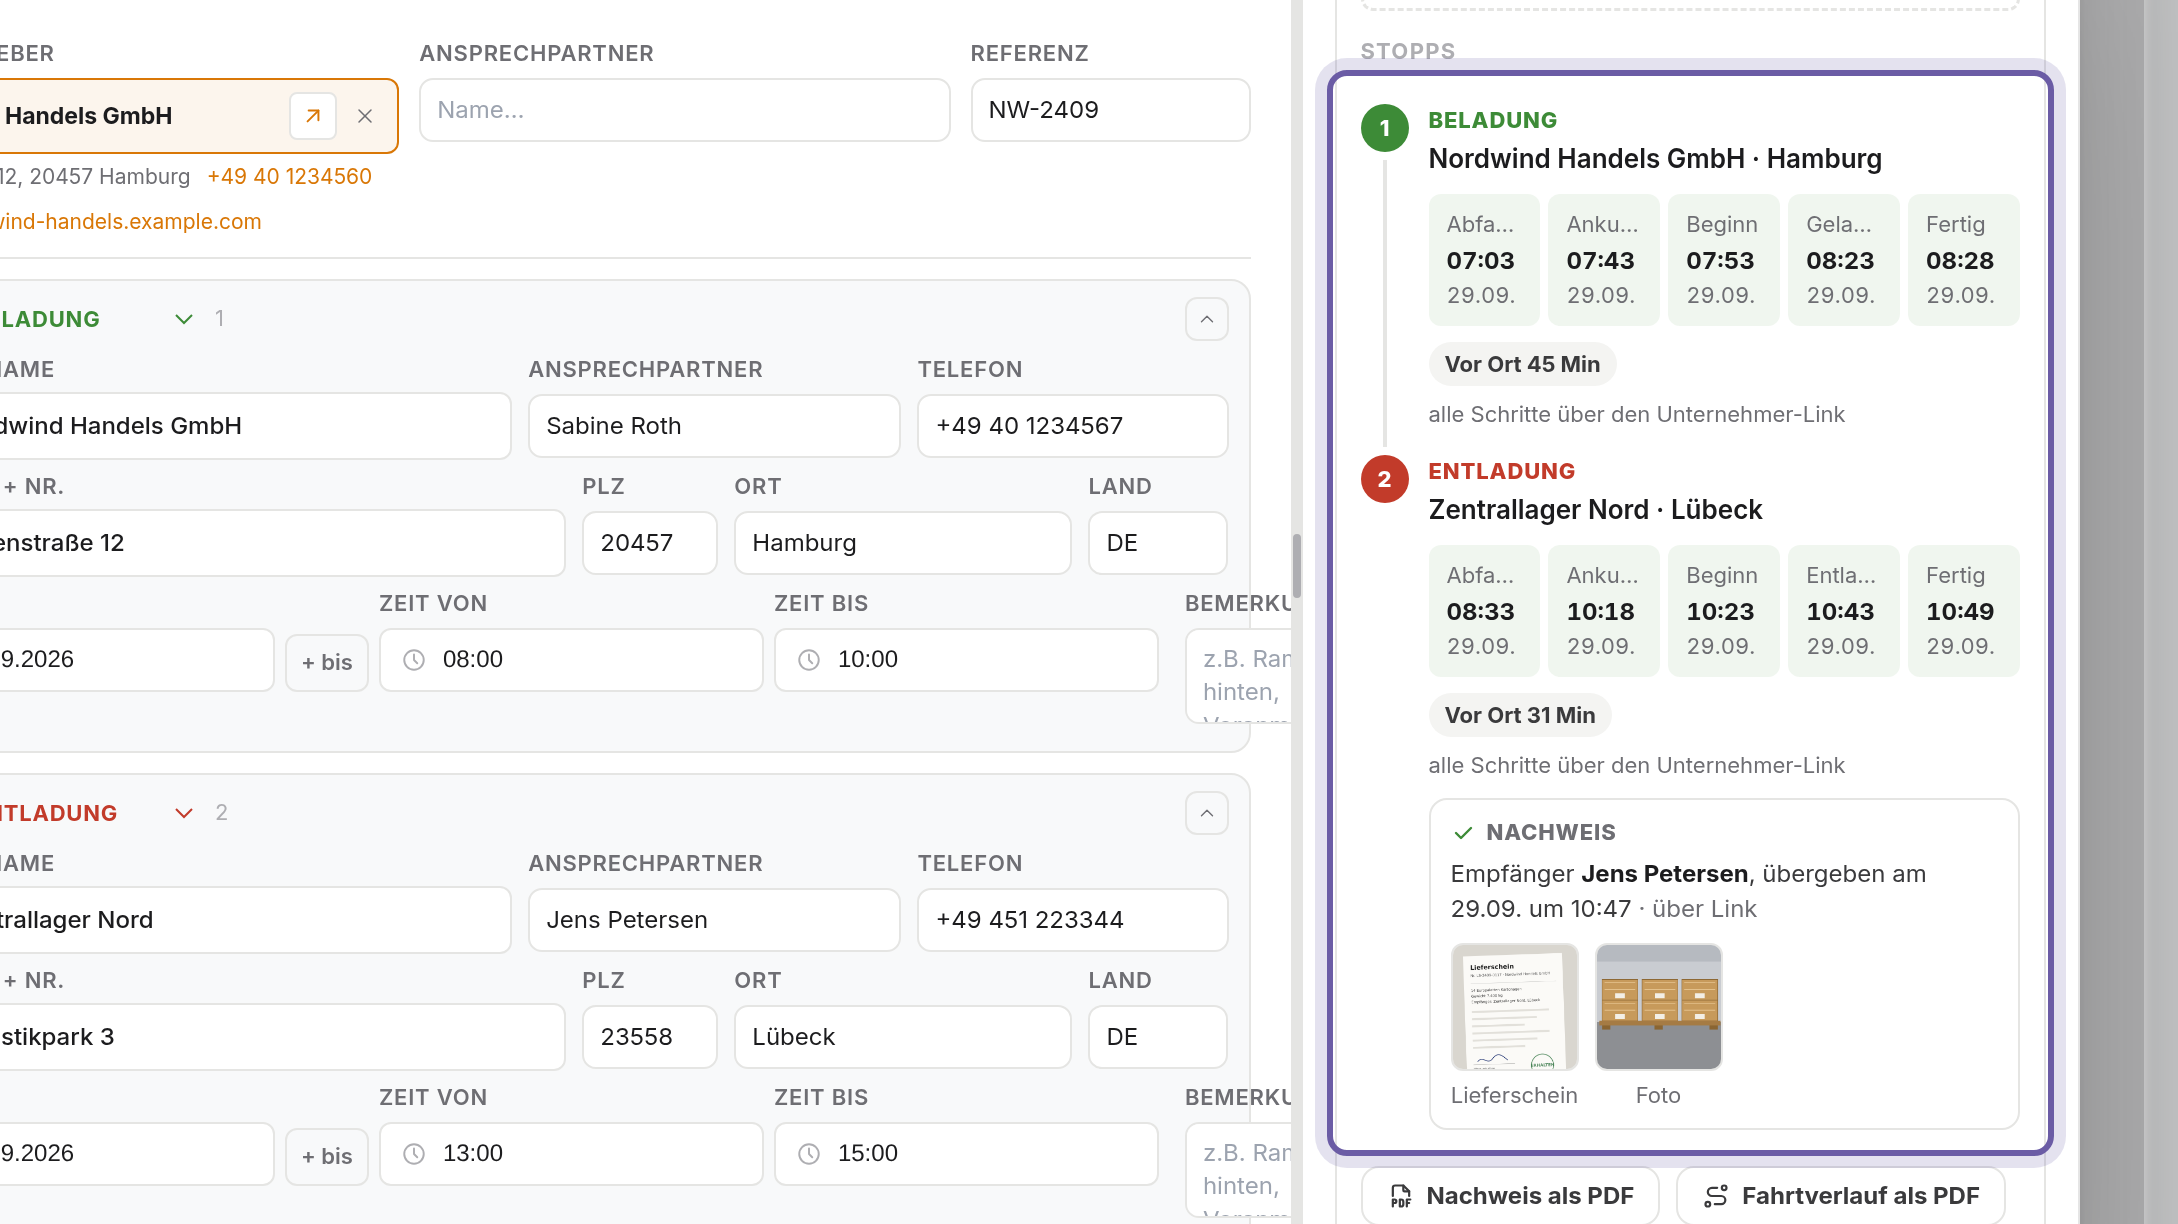This screenshot has height=1224, width=2178.
Task: Edit the phone field +49 40 1234567
Action: point(1072,426)
